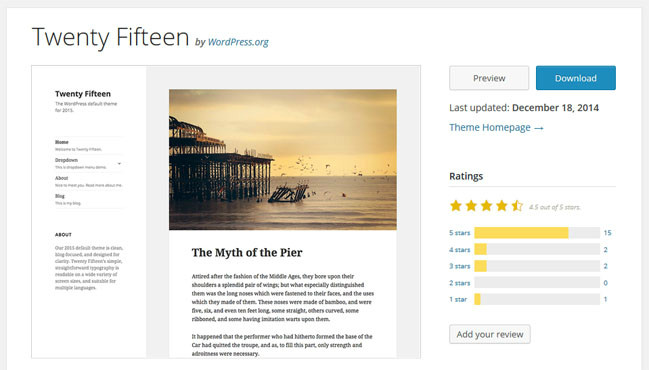Click the first rating star icon
The width and height of the screenshot is (649, 370).
click(x=456, y=206)
